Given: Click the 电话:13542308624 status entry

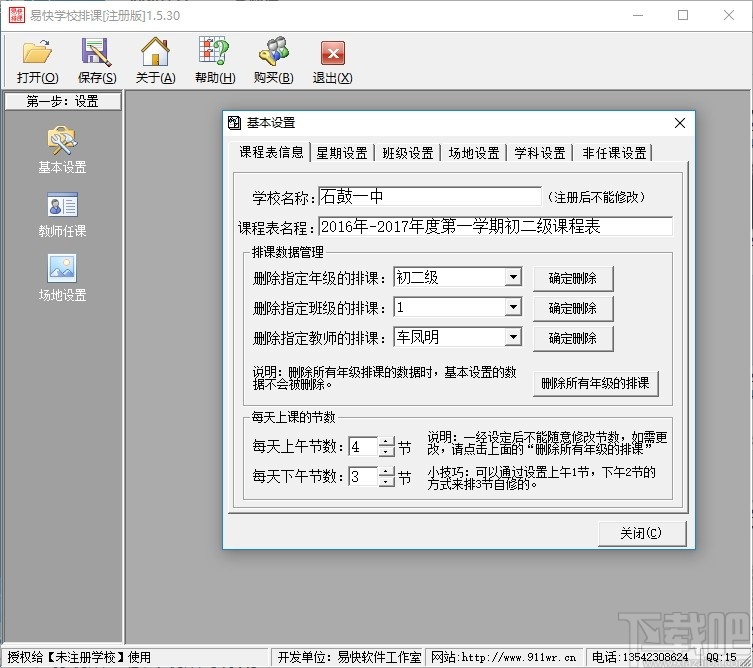Looking at the screenshot, I should (640, 657).
